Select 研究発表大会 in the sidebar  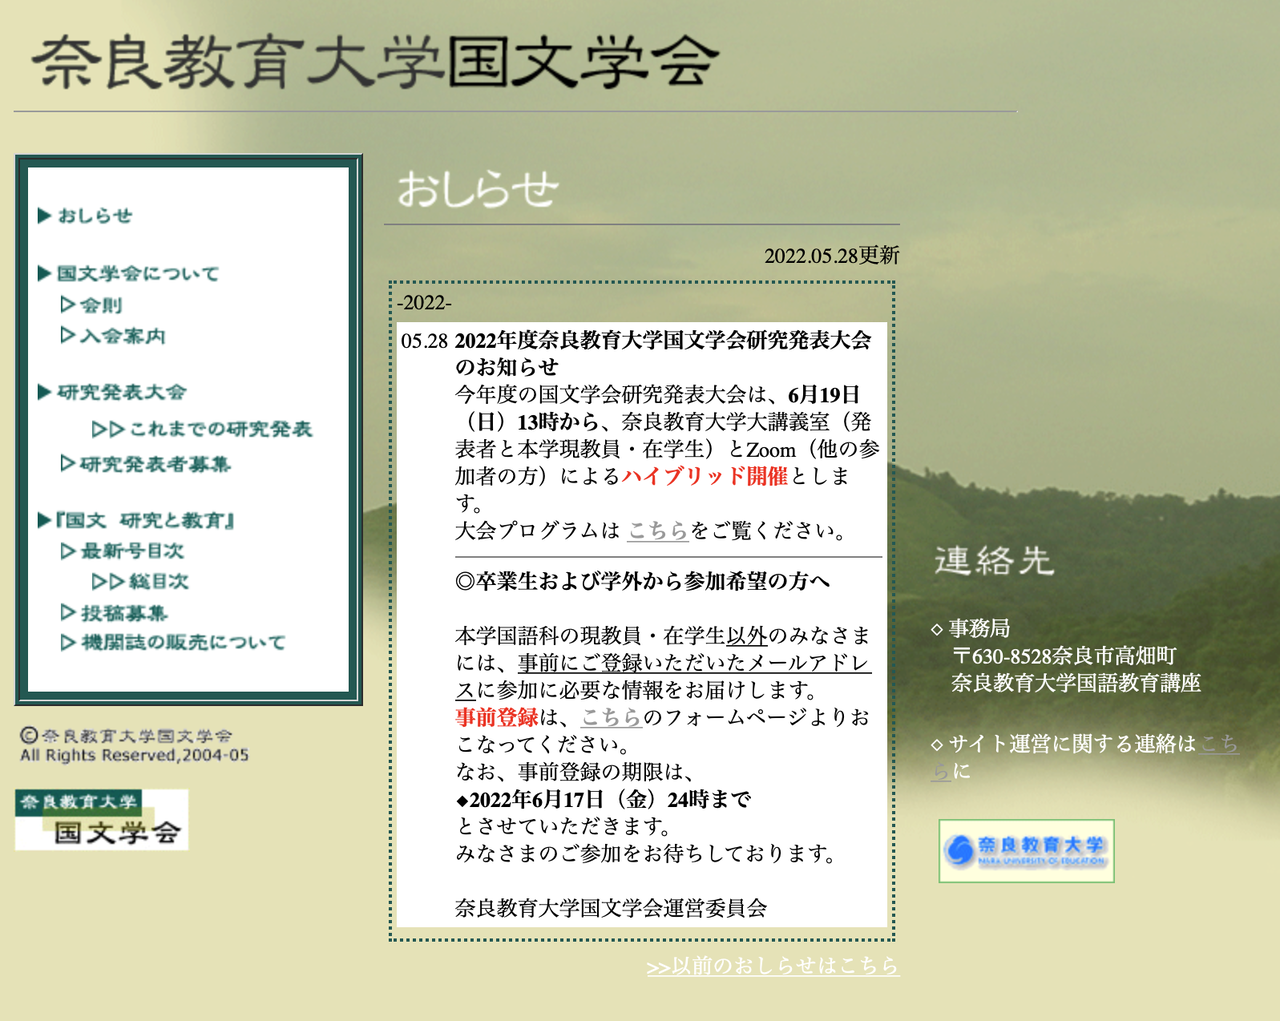112,391
